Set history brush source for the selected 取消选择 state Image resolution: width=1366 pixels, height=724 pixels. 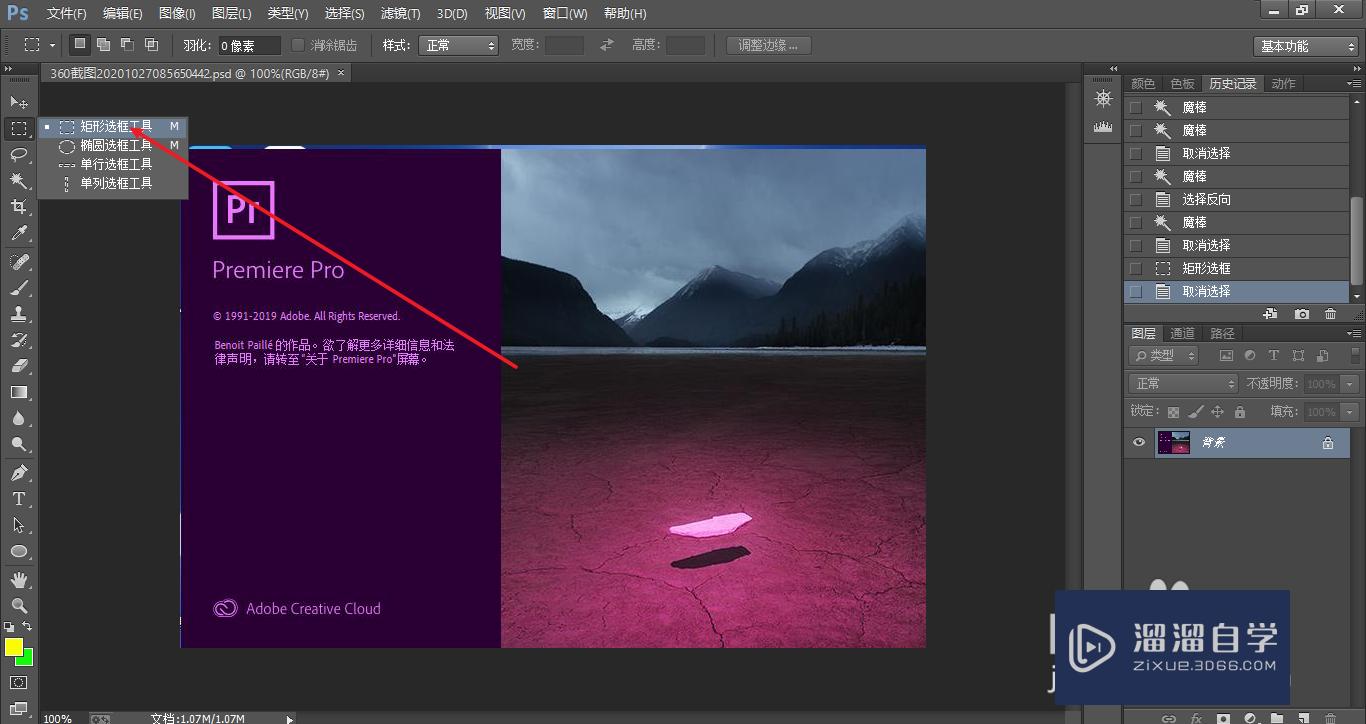point(1135,291)
